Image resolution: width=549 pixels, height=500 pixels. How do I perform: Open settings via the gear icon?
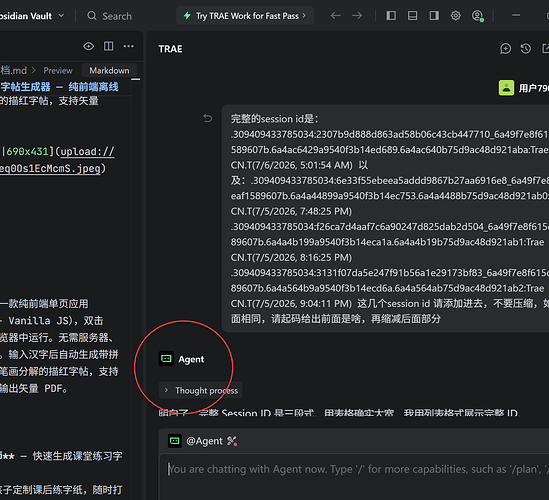point(456,15)
